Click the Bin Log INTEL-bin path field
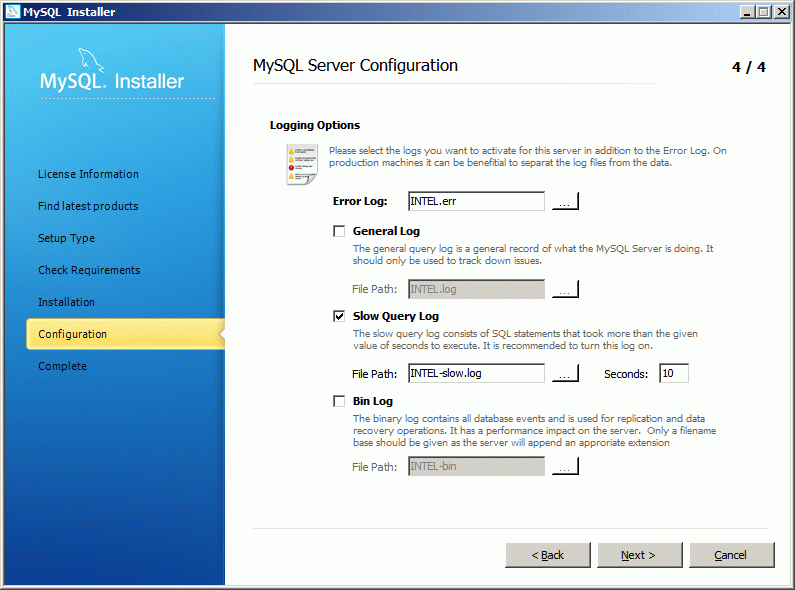 pyautogui.click(x=476, y=466)
